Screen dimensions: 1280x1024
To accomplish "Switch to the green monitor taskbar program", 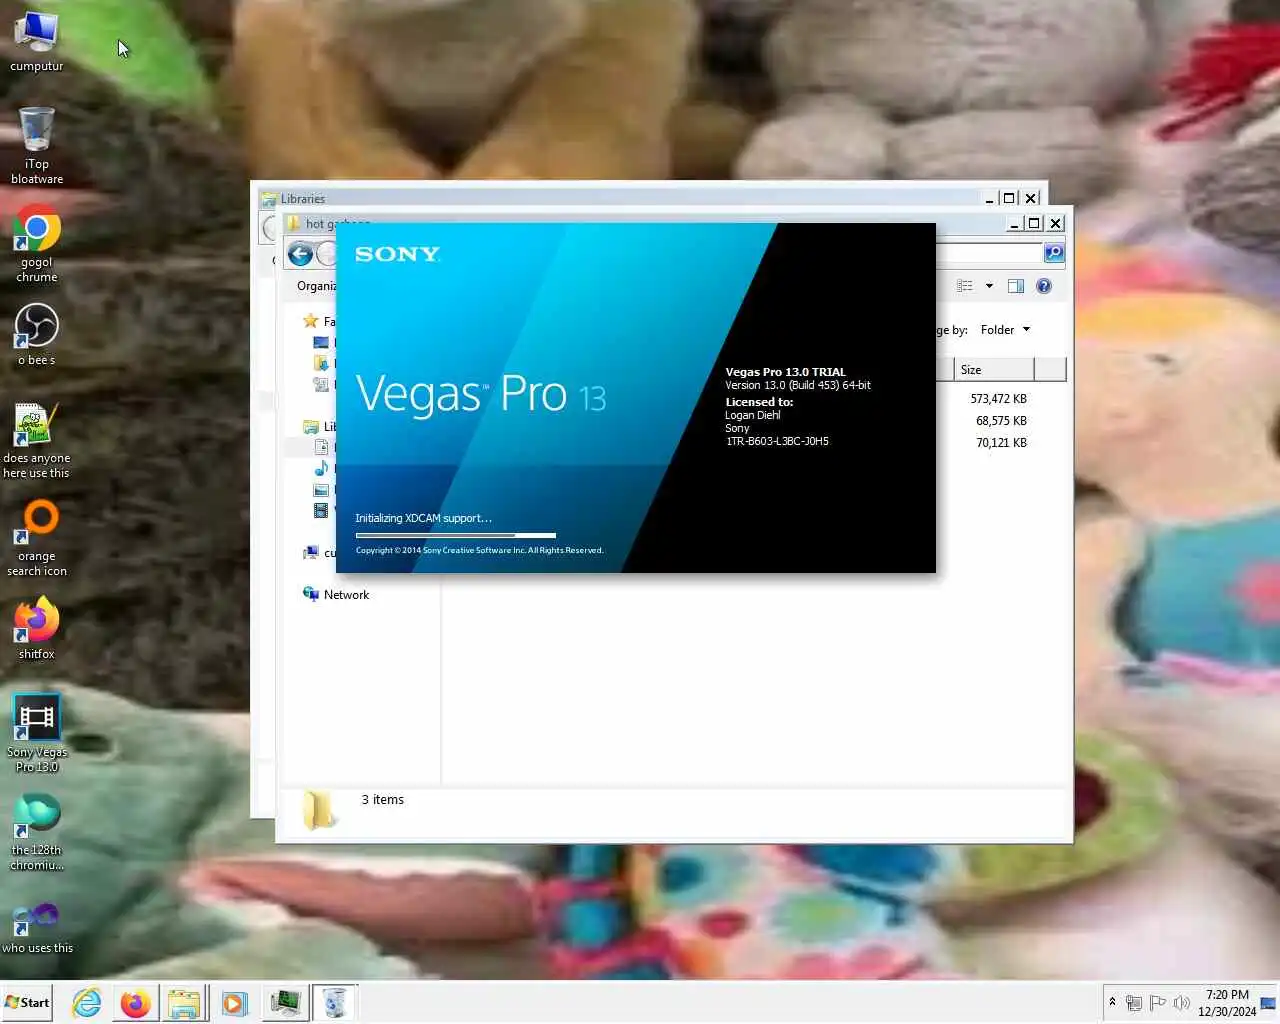I will pyautogui.click(x=285, y=1003).
